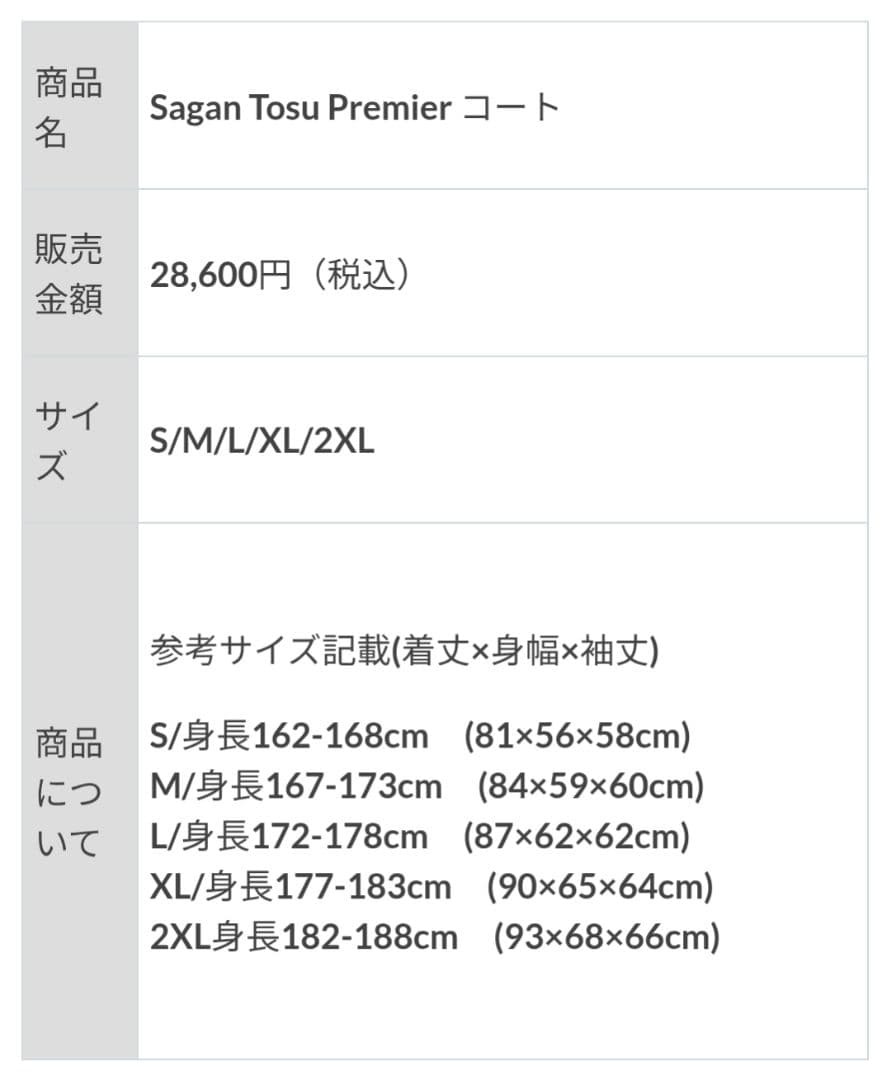Click the L/身長172-178cm height range
The width and height of the screenshot is (890, 1080).
289,837
